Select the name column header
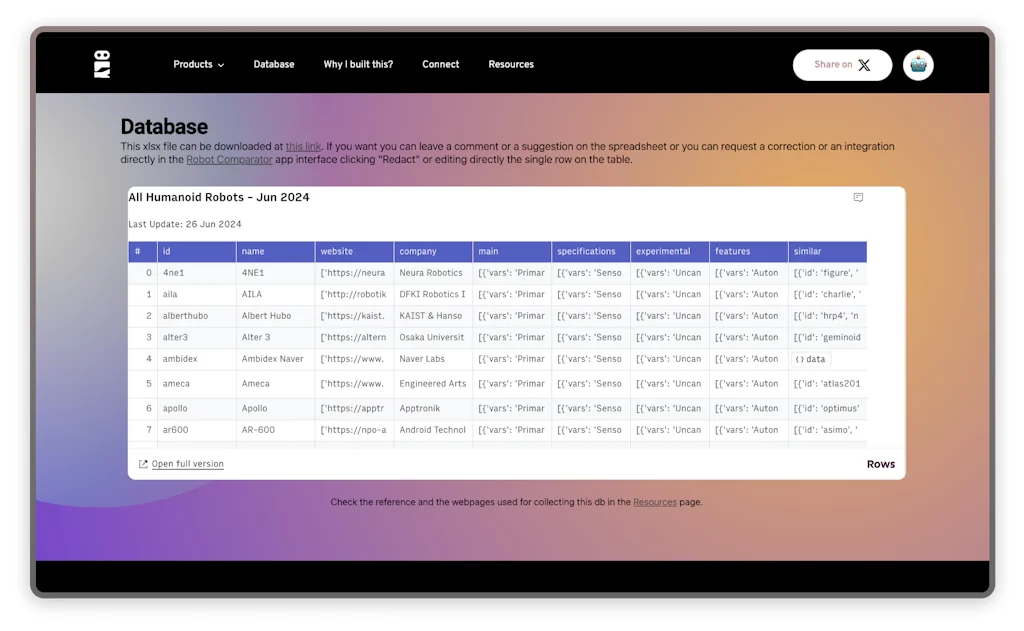This screenshot has height=631, width=1024. point(276,251)
